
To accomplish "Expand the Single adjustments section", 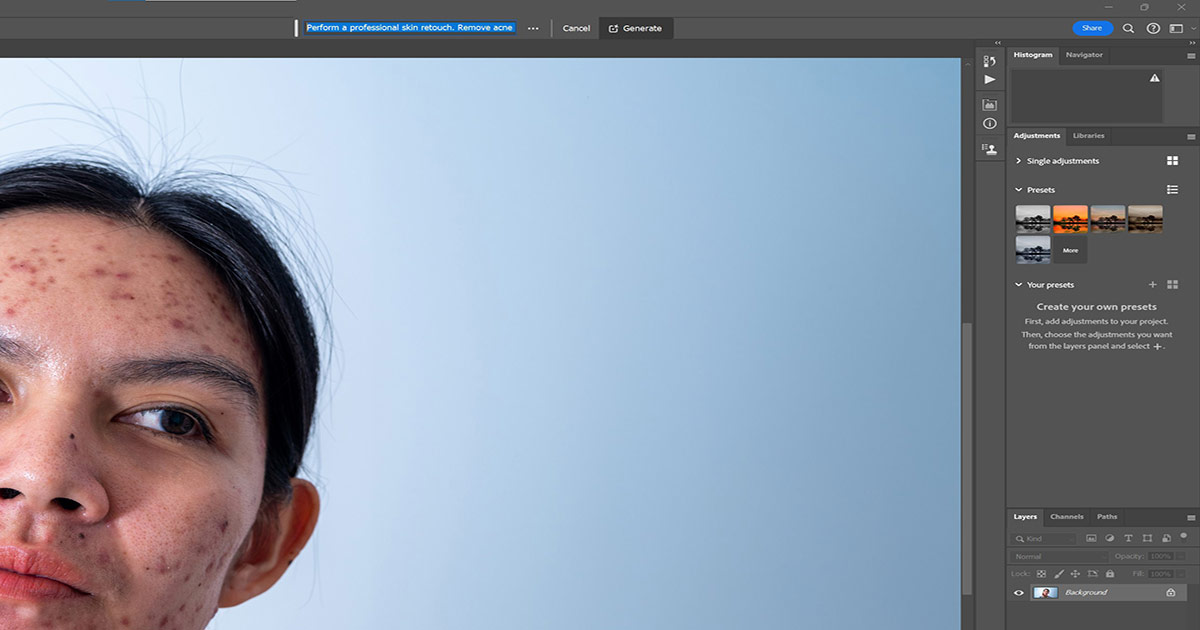I will (1017, 160).
